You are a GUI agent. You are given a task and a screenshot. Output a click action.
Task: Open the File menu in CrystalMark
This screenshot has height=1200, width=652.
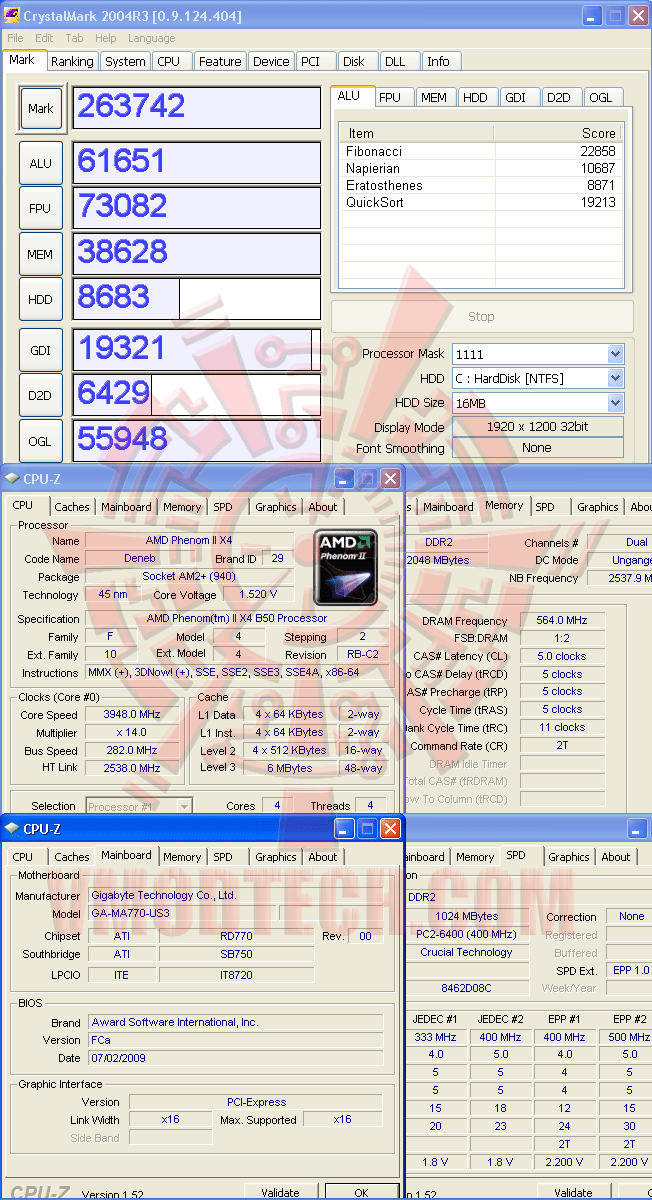pyautogui.click(x=16, y=38)
